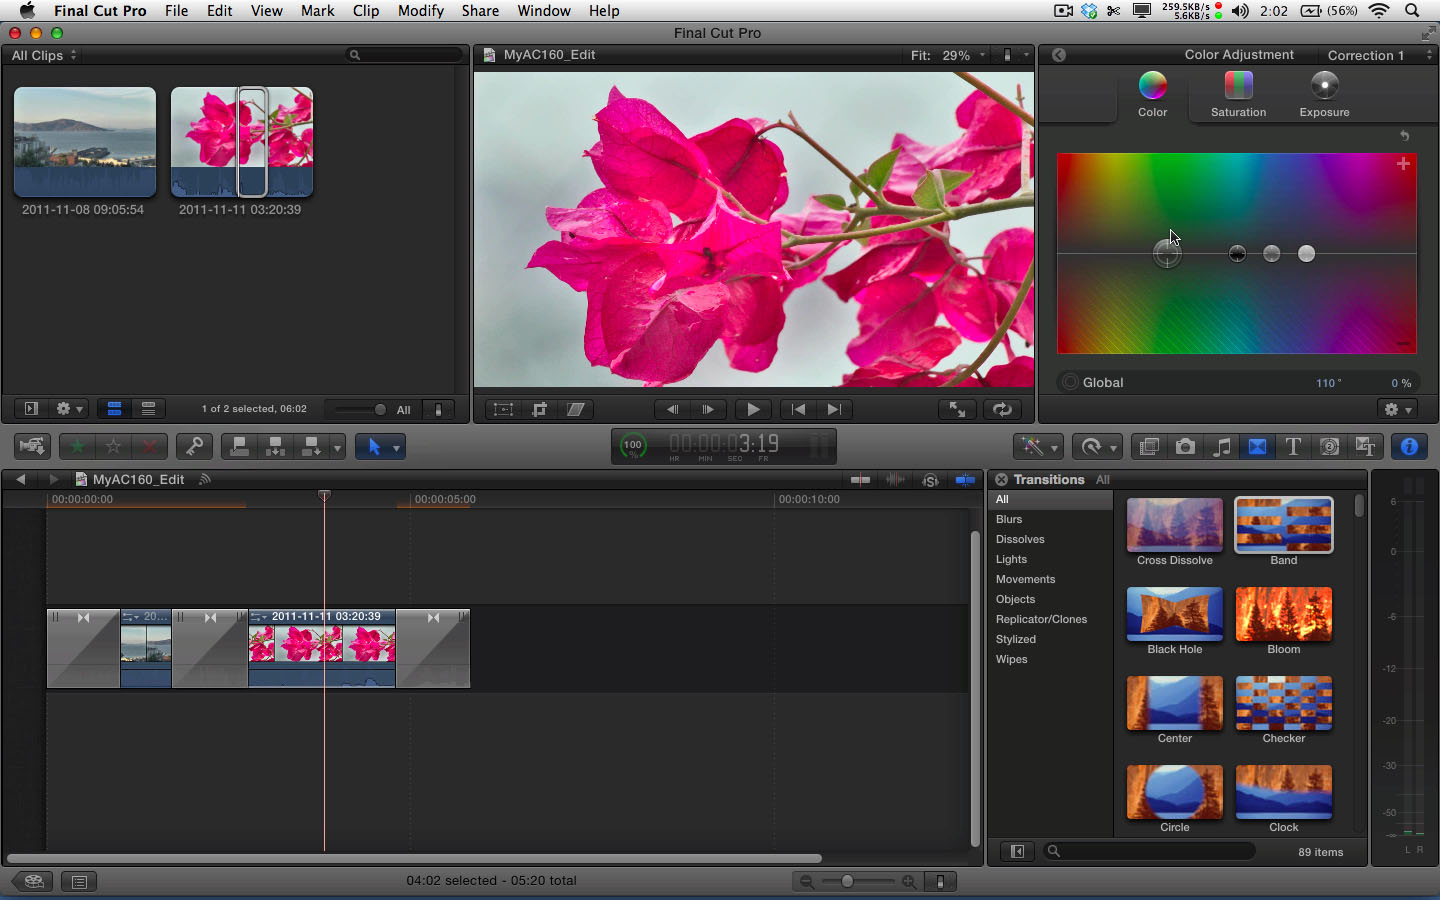
Task: Expand the All Clips filter dropdown
Action: tap(44, 55)
